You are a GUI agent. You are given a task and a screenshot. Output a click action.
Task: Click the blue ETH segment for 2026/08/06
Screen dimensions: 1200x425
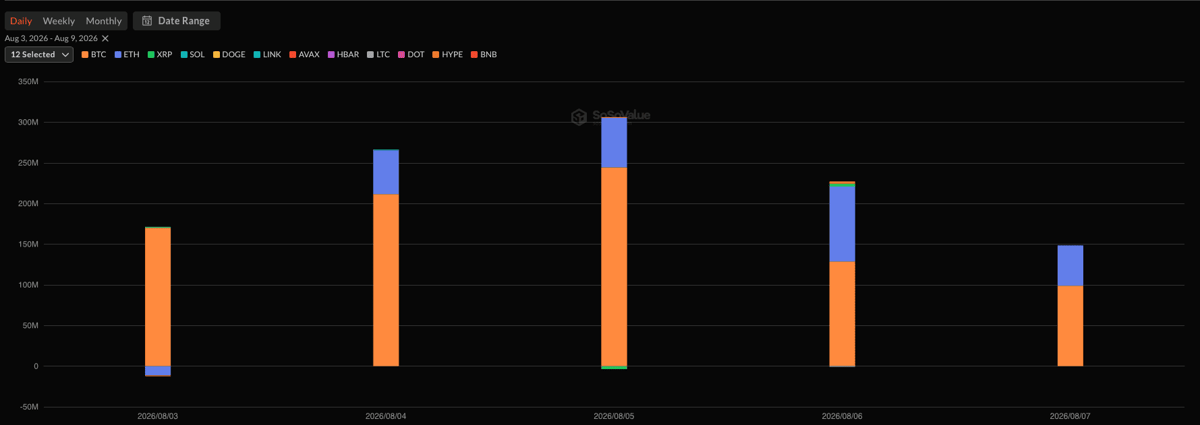pos(842,224)
